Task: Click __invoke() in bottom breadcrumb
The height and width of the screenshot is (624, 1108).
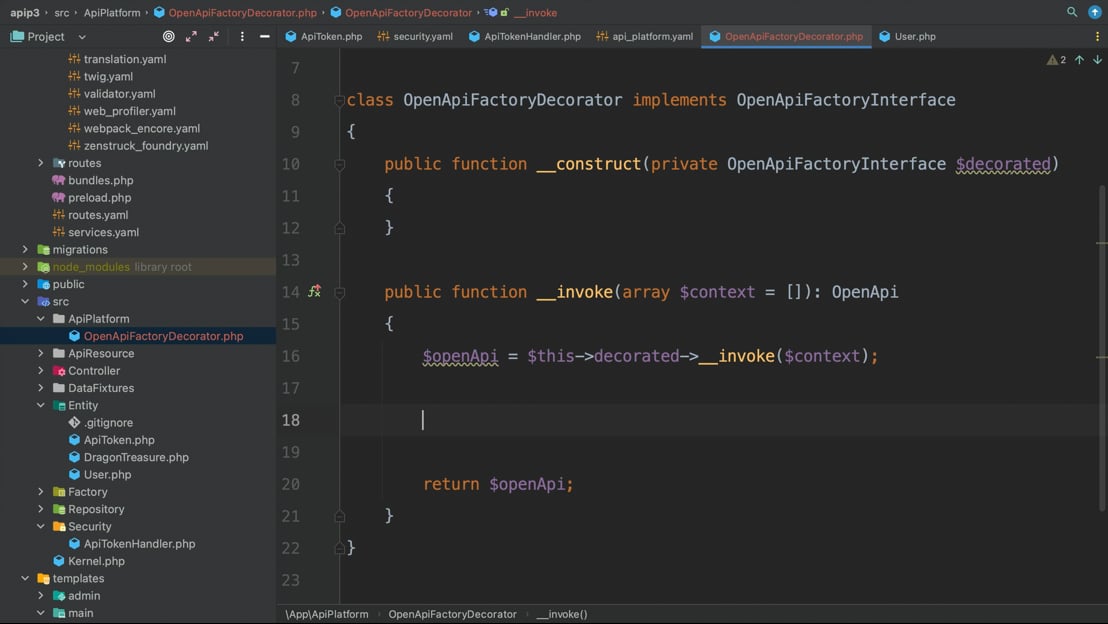Action: click(x=562, y=614)
